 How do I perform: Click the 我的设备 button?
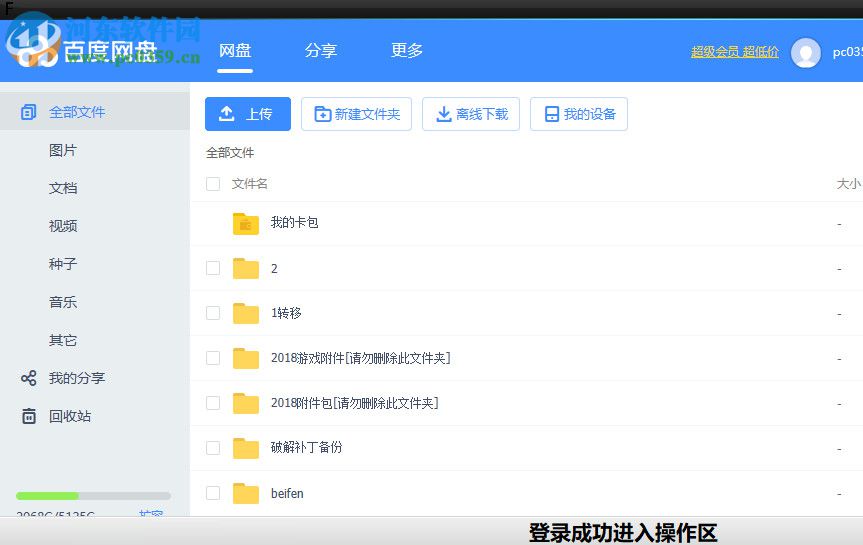click(x=578, y=114)
